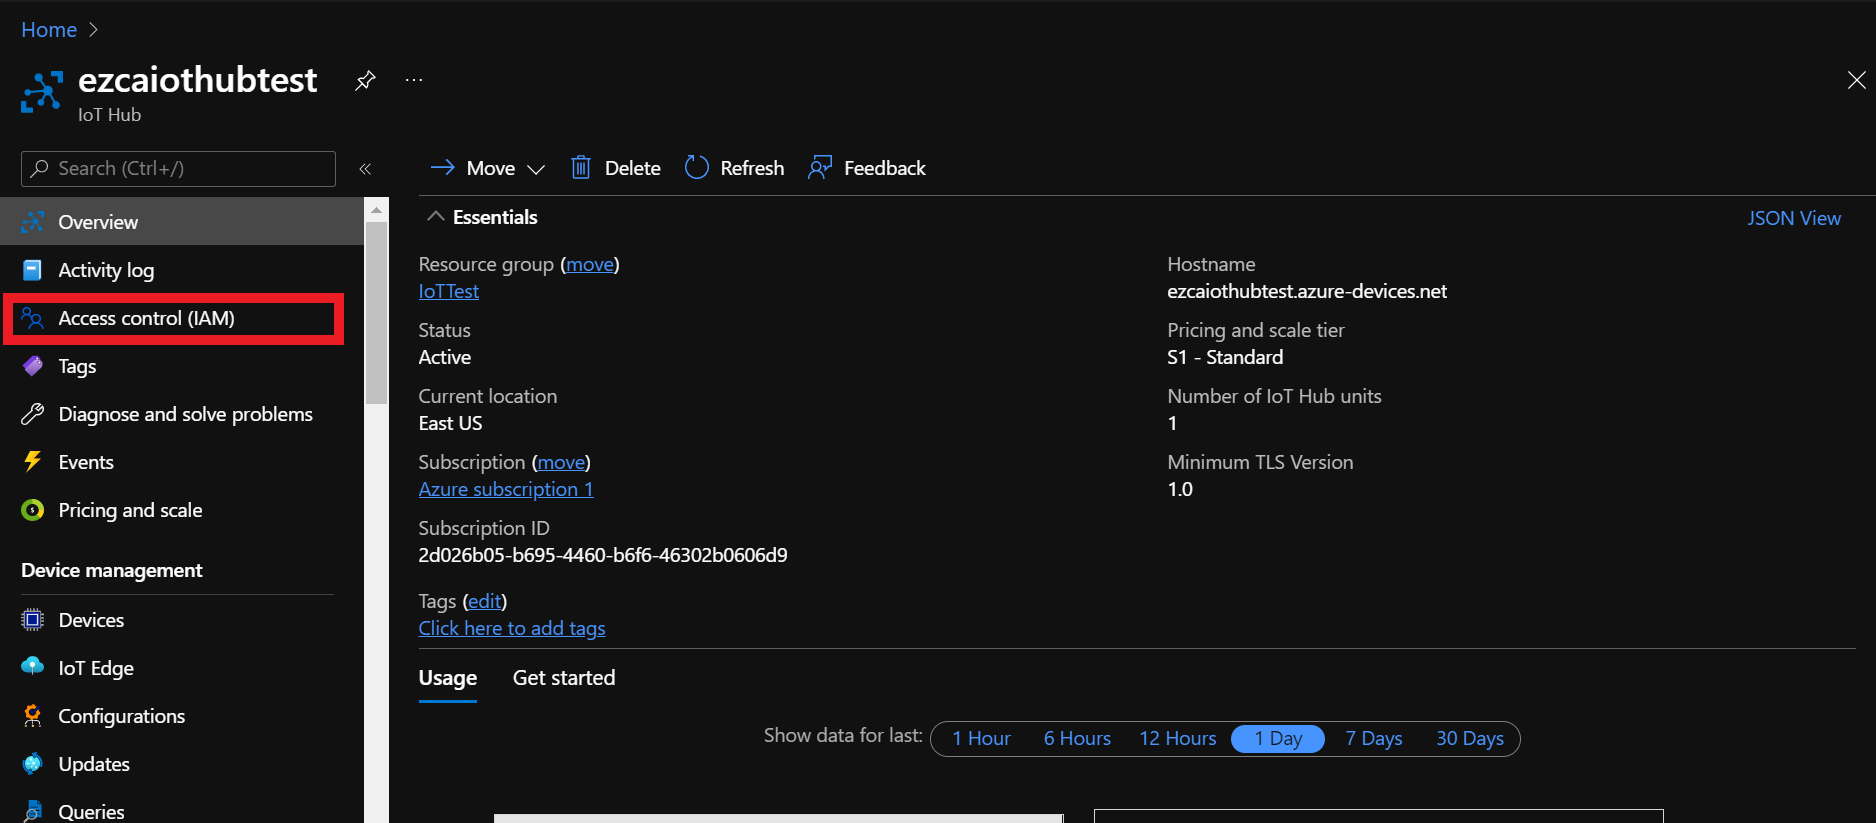
Task: Click edit link next to Tags
Action: (x=485, y=601)
